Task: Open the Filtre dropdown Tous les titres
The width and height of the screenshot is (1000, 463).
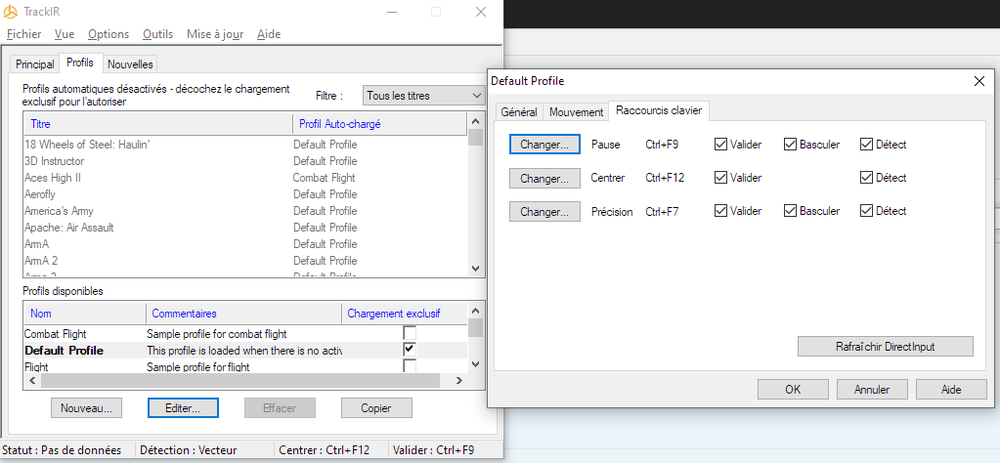Action: coord(424,96)
